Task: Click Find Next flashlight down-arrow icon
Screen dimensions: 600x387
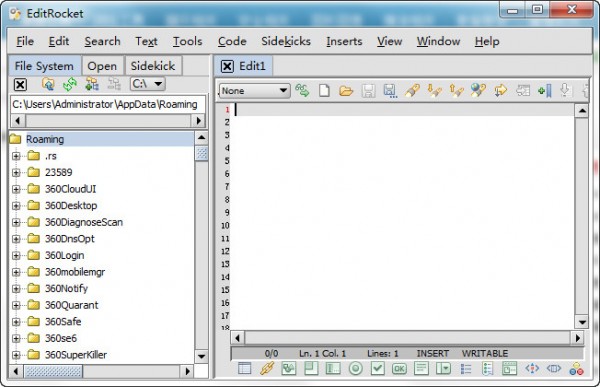Action: pyautogui.click(x=434, y=91)
